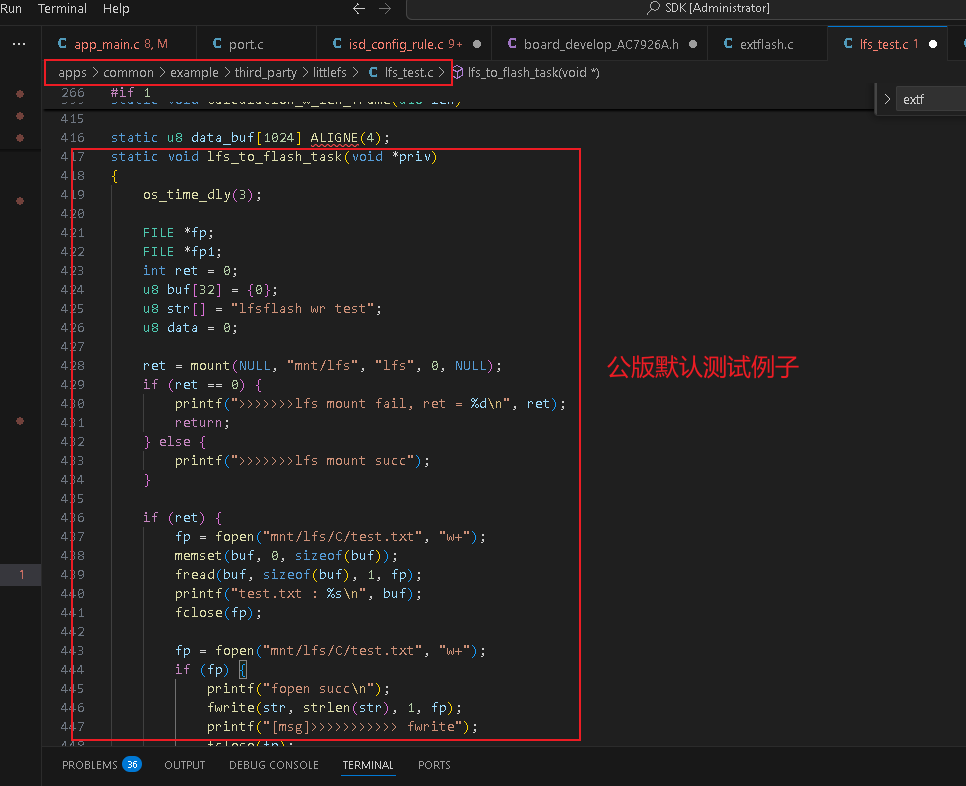This screenshot has width=966, height=786.
Task: Select the isd_config_rule.c editor tab
Action: (x=404, y=44)
